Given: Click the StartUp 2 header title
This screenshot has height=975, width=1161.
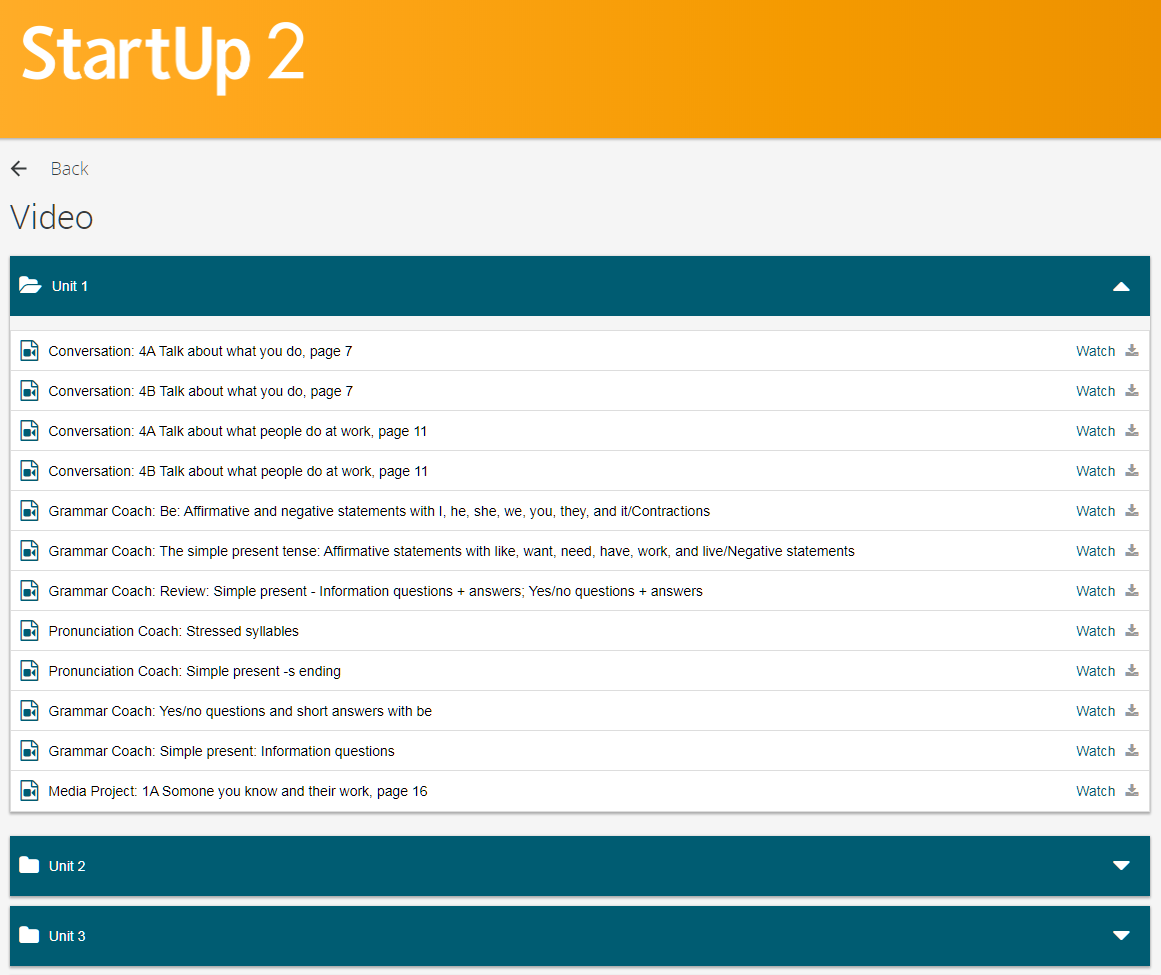Looking at the screenshot, I should click(x=163, y=56).
